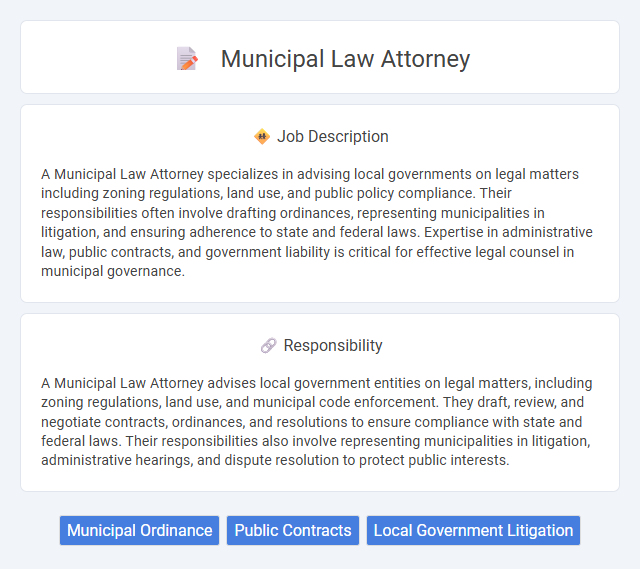The width and height of the screenshot is (640, 569).
Task: Open the Municipal Ordinance tag
Action: tap(140, 531)
